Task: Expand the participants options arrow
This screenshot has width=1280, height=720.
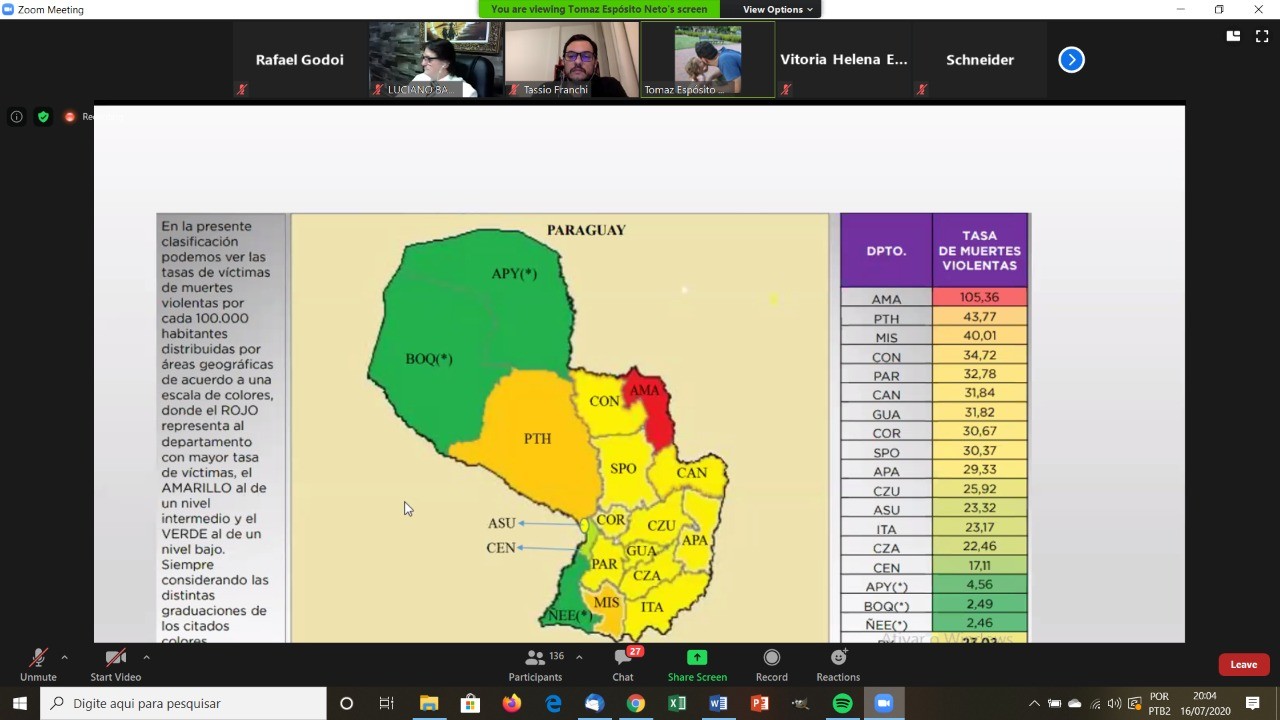Action: pos(579,657)
